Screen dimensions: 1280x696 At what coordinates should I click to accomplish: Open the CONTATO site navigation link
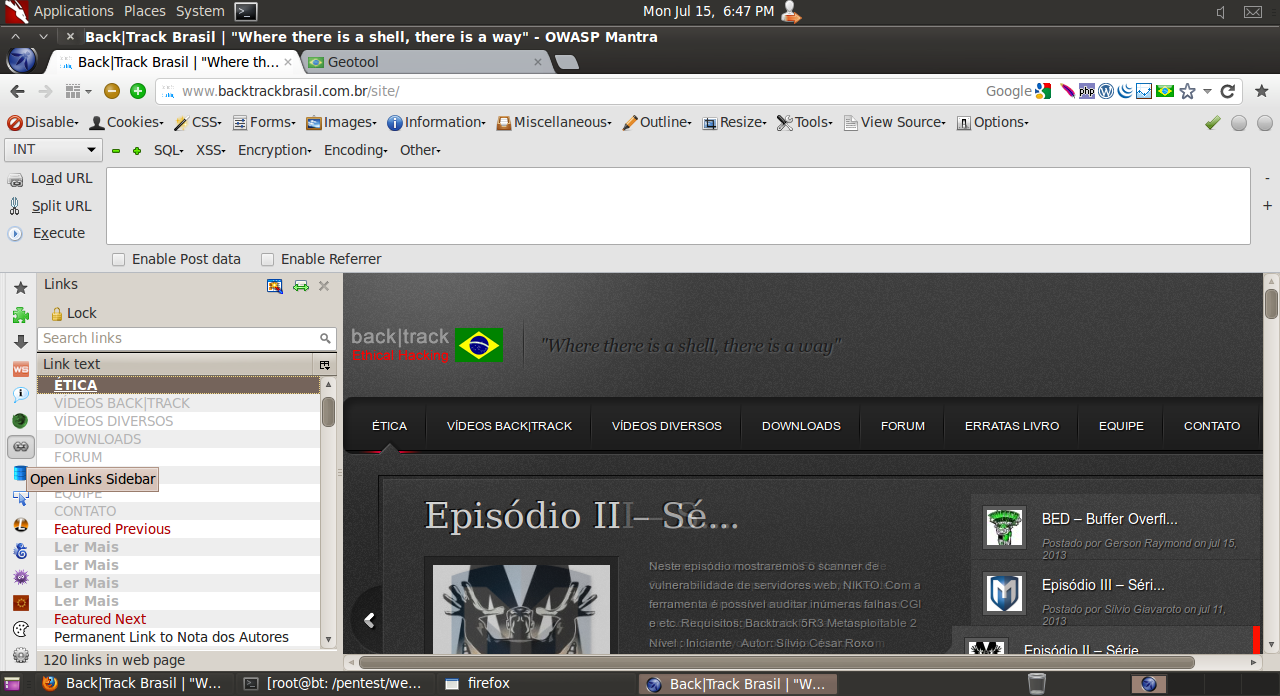click(x=1212, y=426)
